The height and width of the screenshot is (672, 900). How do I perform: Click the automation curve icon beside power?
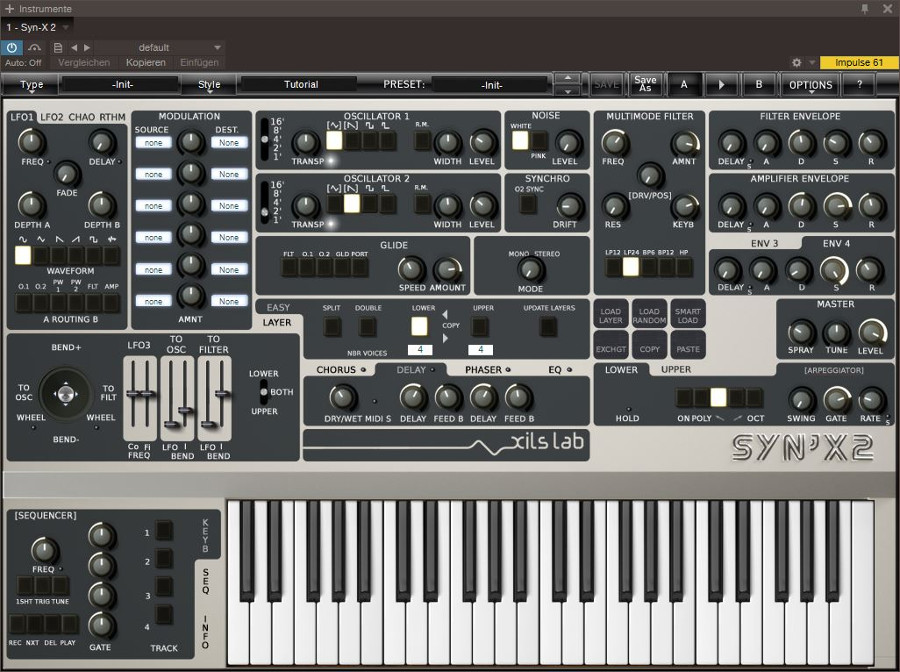pos(34,48)
